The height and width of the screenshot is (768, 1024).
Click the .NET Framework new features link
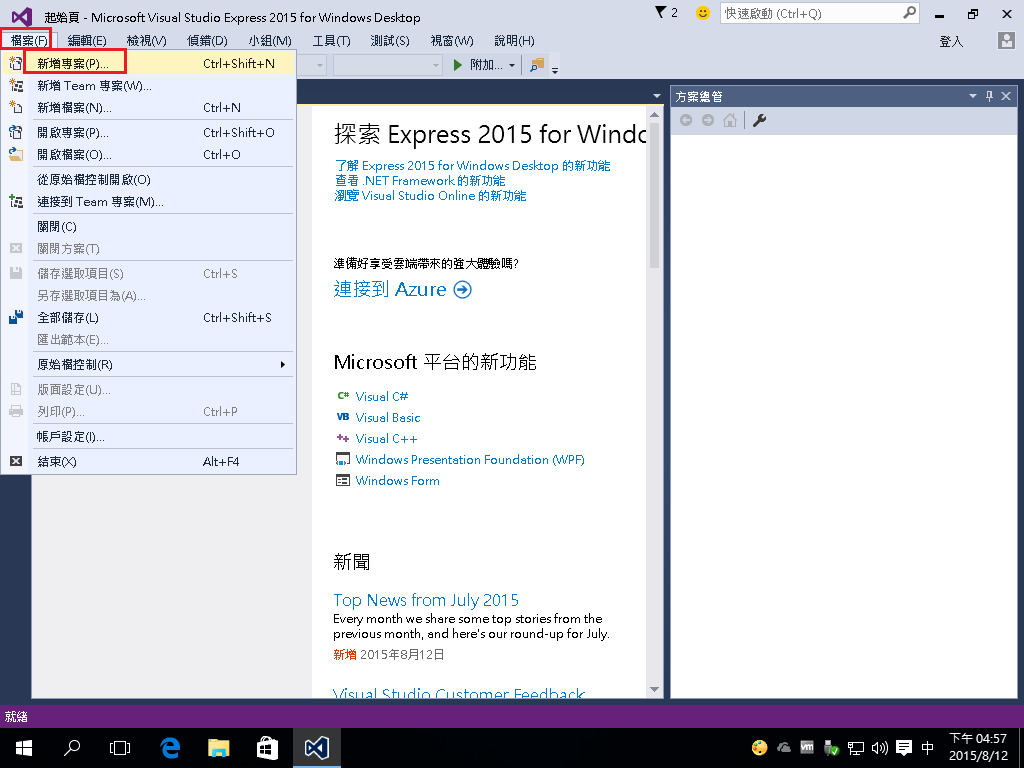420,181
